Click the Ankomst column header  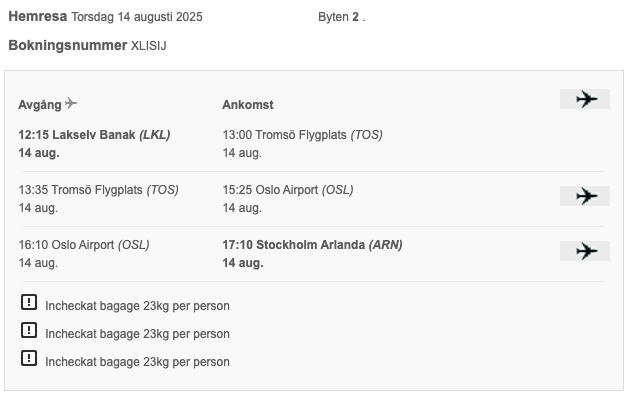(x=248, y=105)
